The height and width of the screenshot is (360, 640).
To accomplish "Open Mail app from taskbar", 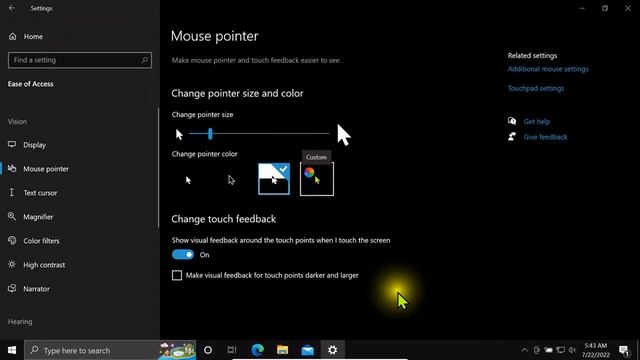I will pyautogui.click(x=308, y=350).
